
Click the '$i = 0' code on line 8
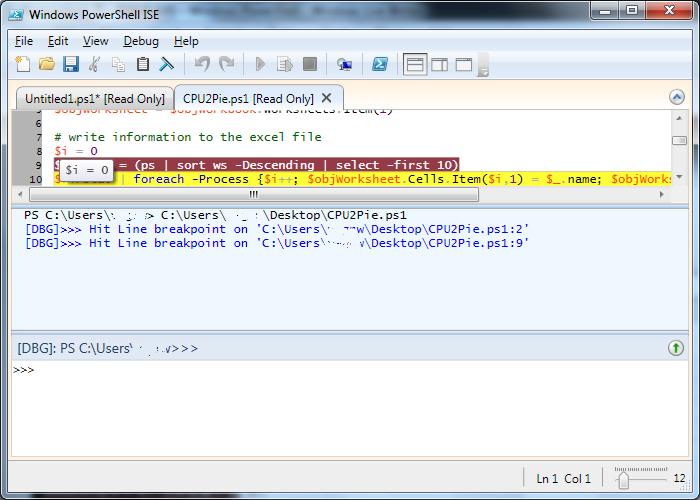pyautogui.click(x=76, y=151)
